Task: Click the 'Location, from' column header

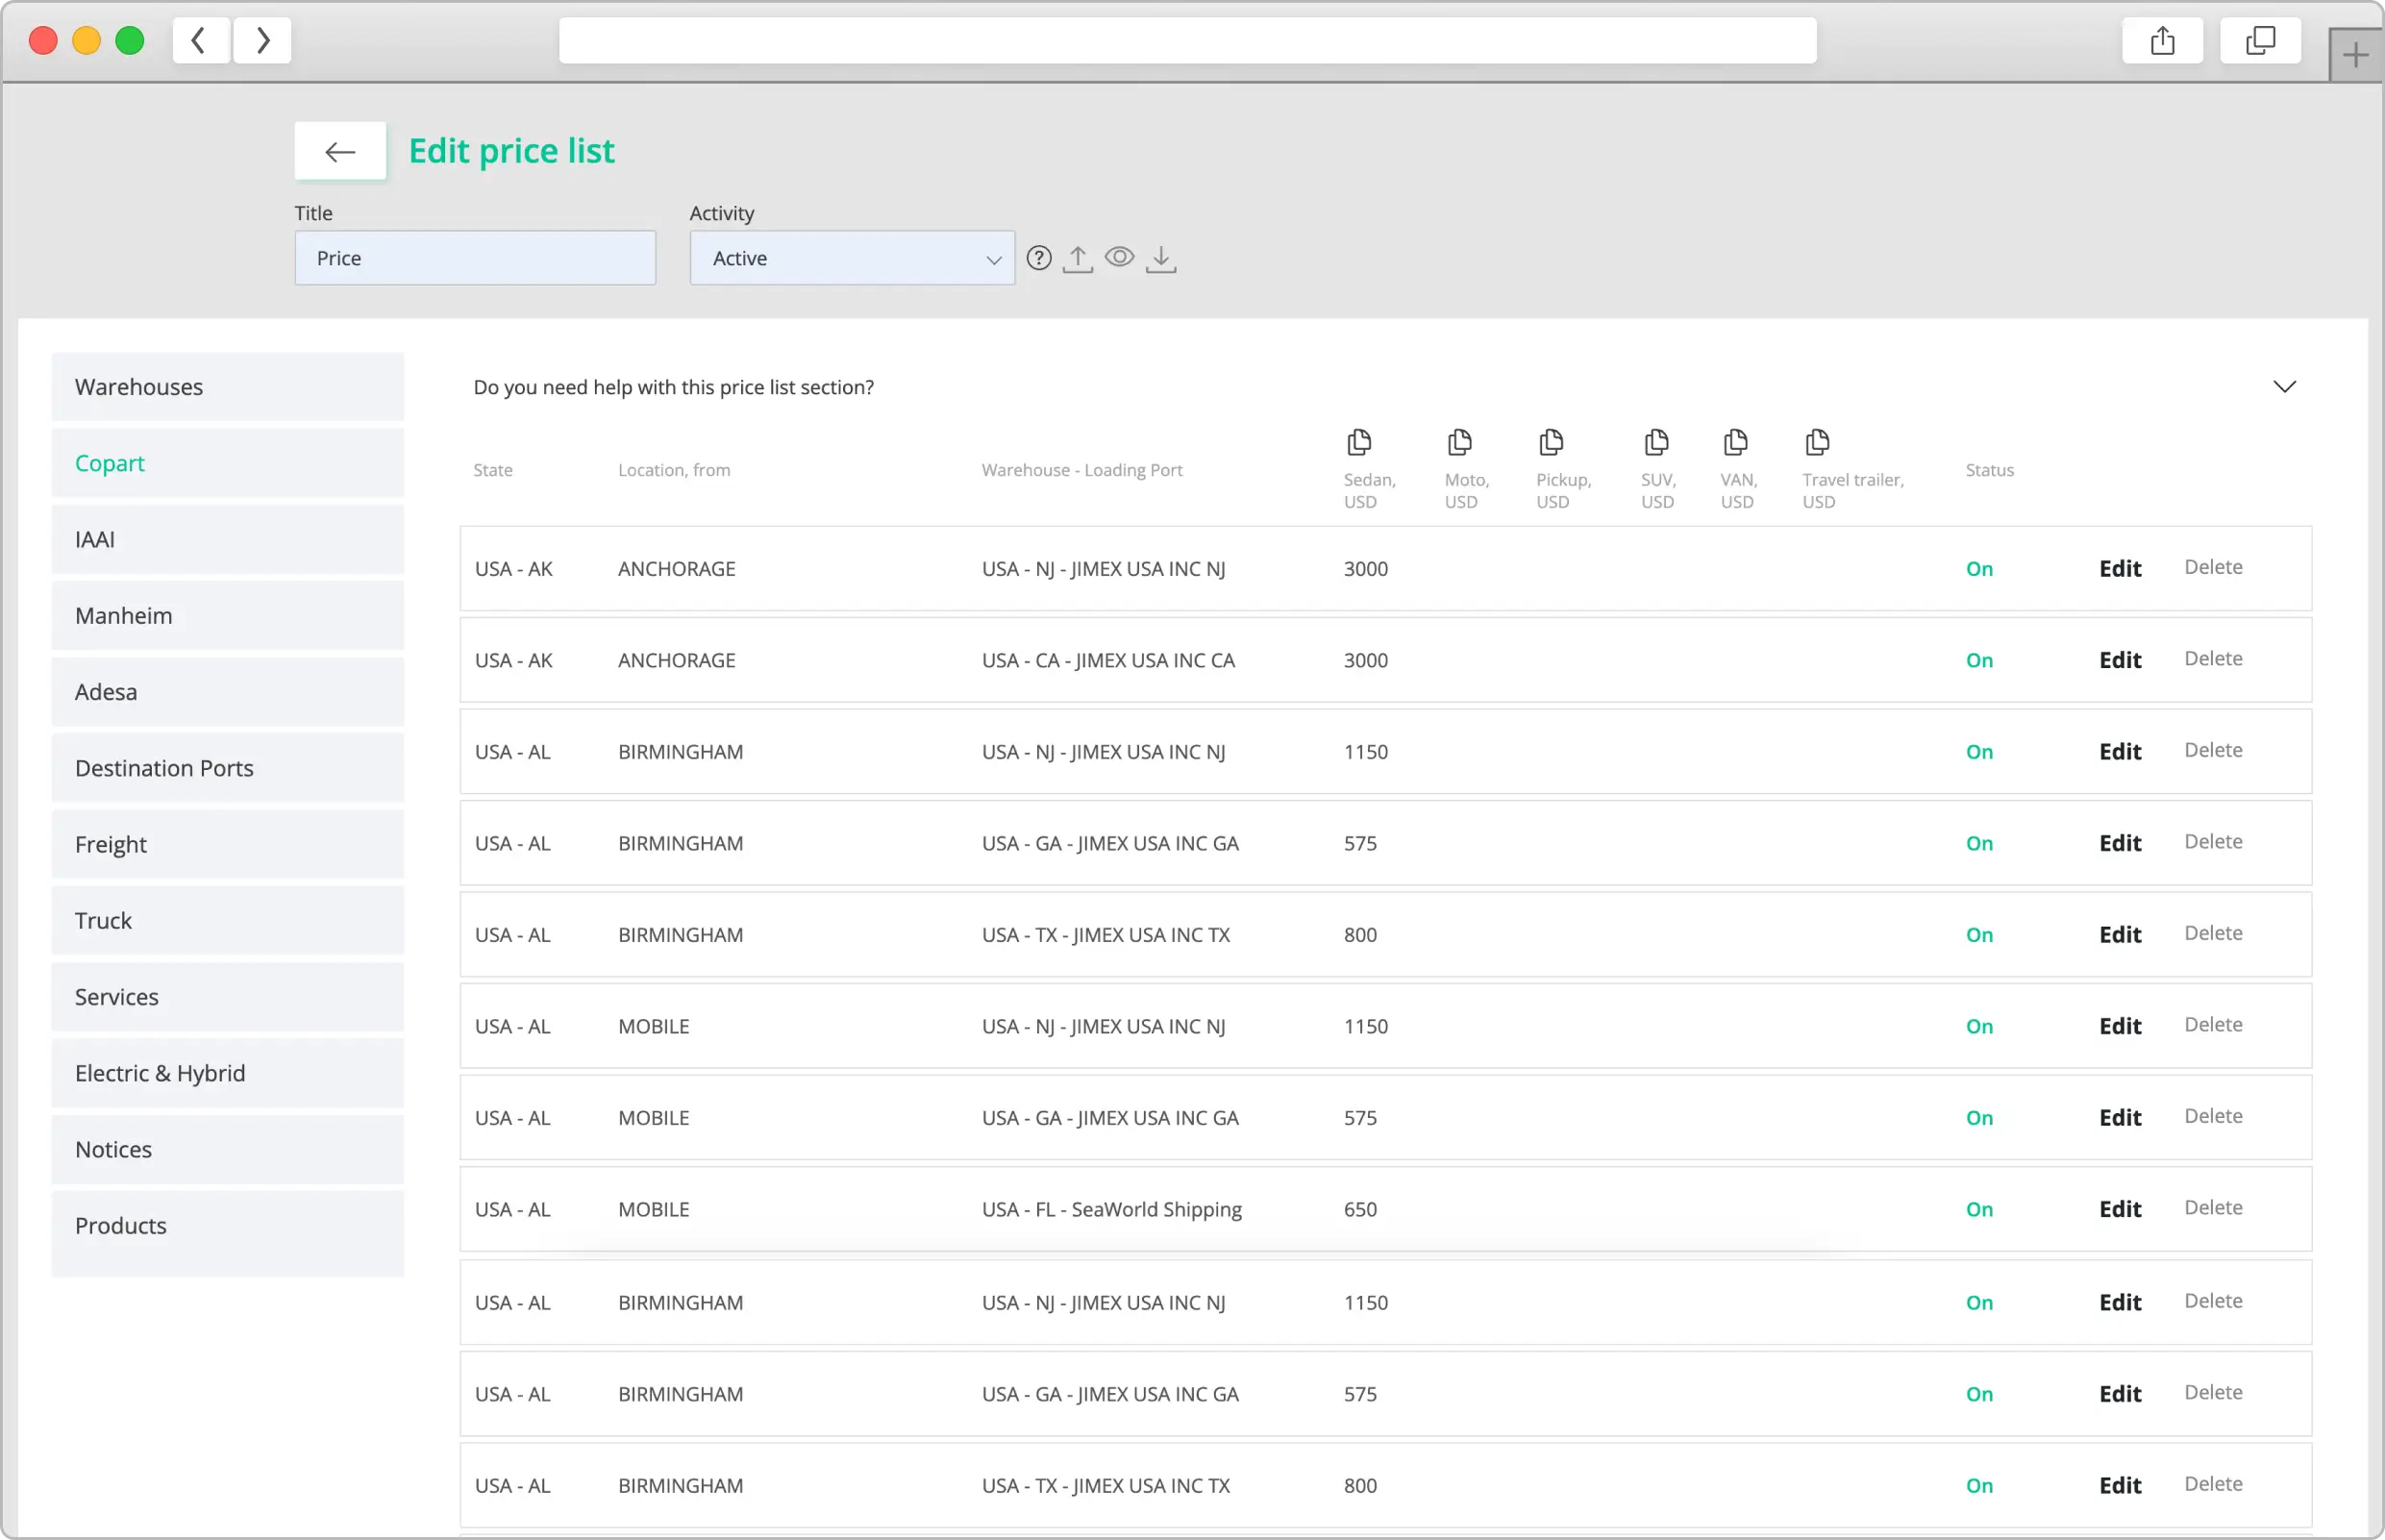Action: click(x=674, y=470)
